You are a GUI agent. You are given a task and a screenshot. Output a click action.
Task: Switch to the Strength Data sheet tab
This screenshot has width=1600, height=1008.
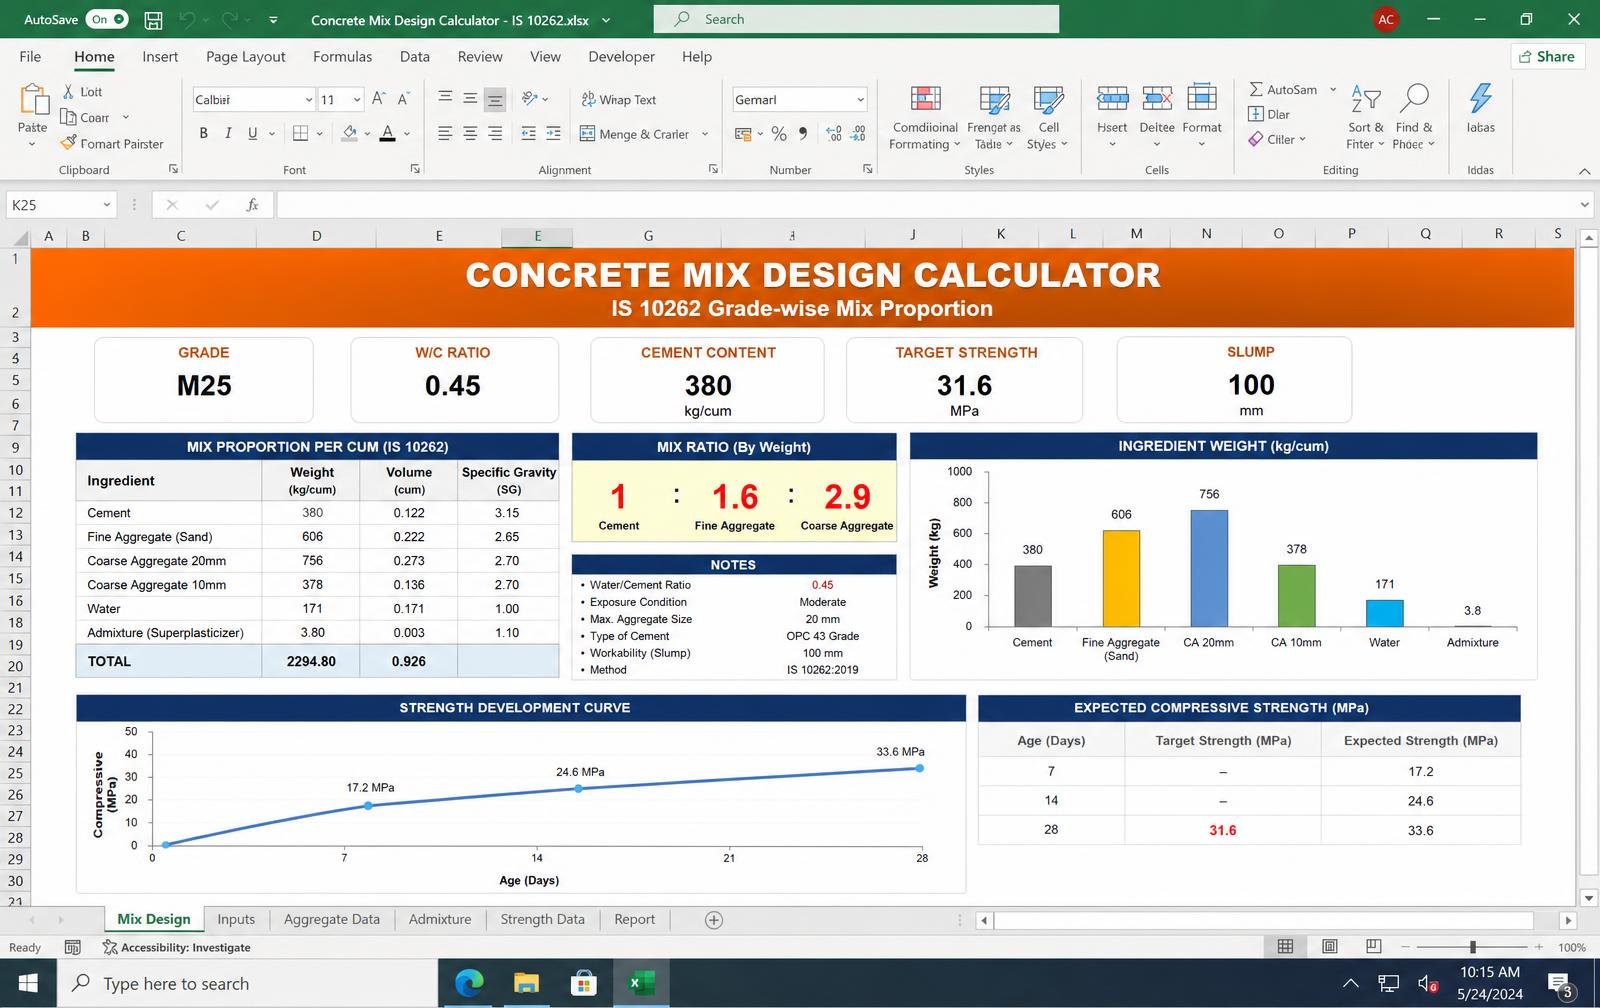pyautogui.click(x=543, y=920)
